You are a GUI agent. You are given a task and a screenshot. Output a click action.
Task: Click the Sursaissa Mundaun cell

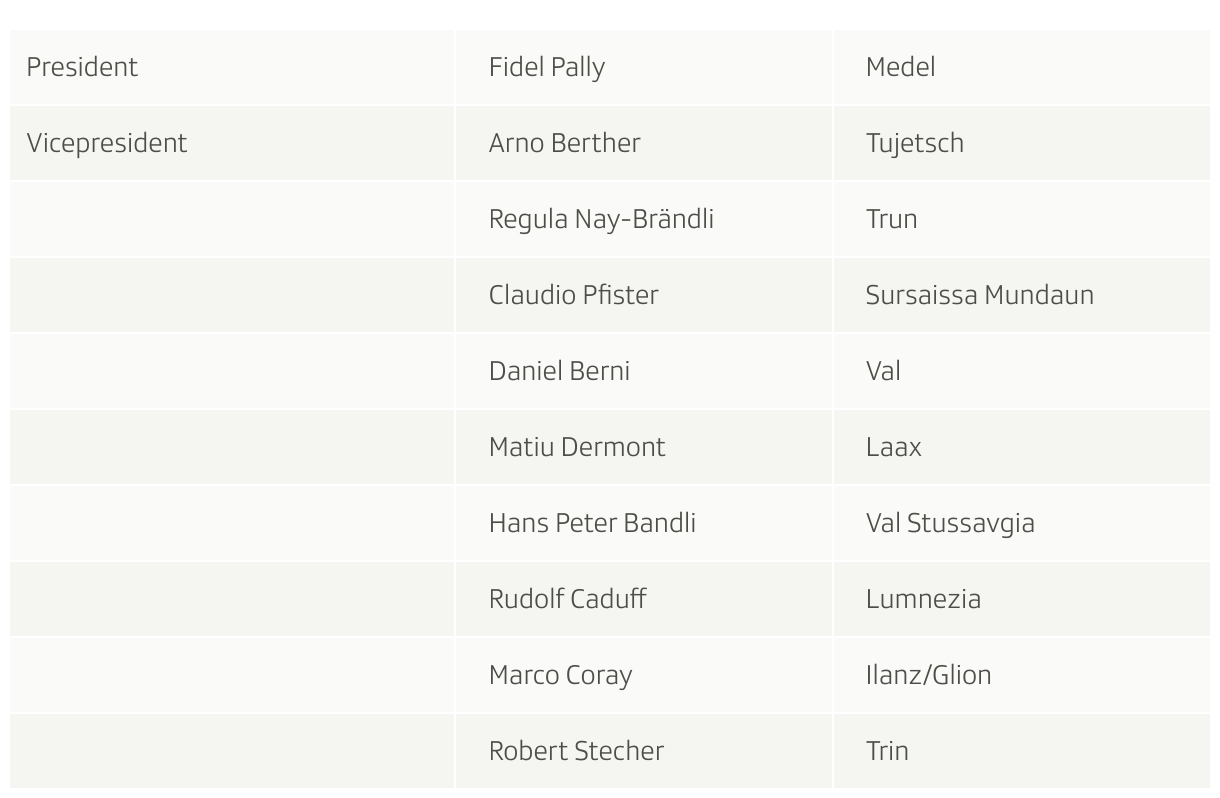(1021, 295)
